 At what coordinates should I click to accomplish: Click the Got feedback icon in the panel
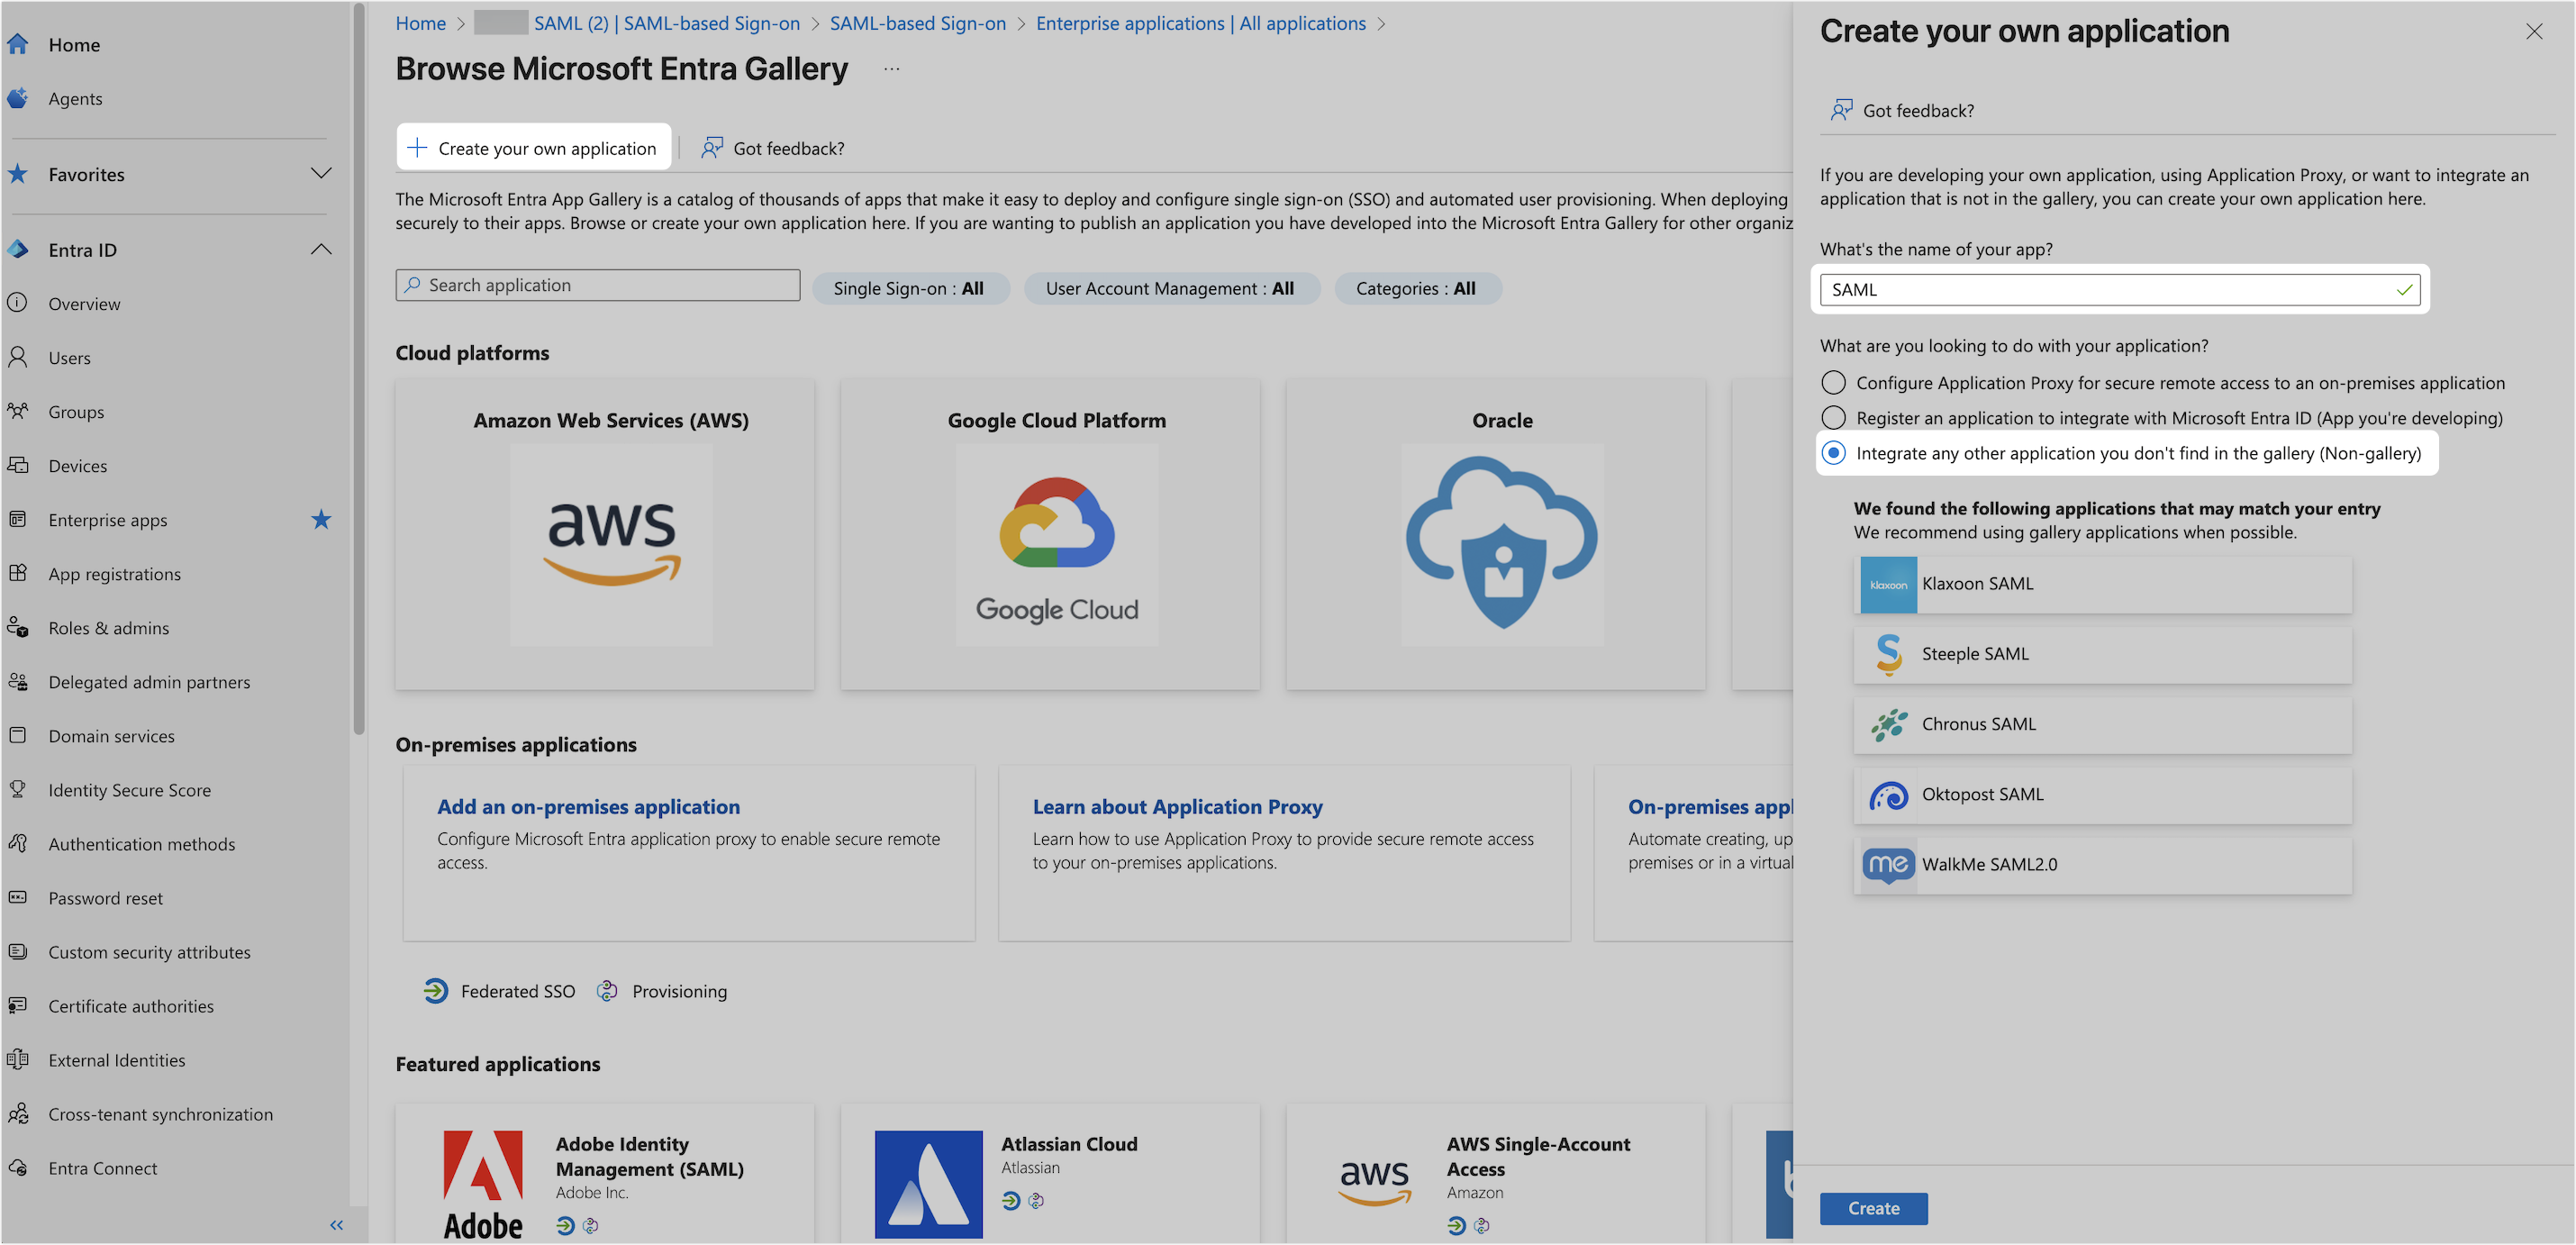click(1841, 109)
